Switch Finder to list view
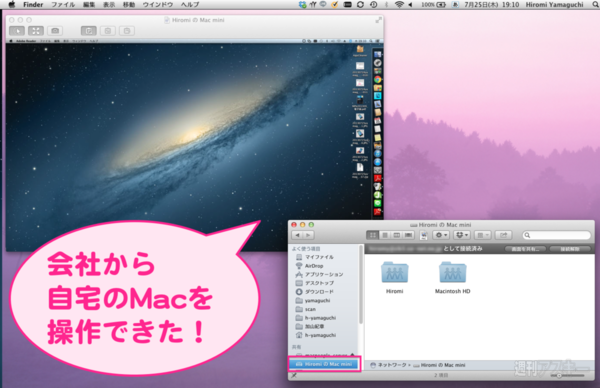 pos(385,235)
